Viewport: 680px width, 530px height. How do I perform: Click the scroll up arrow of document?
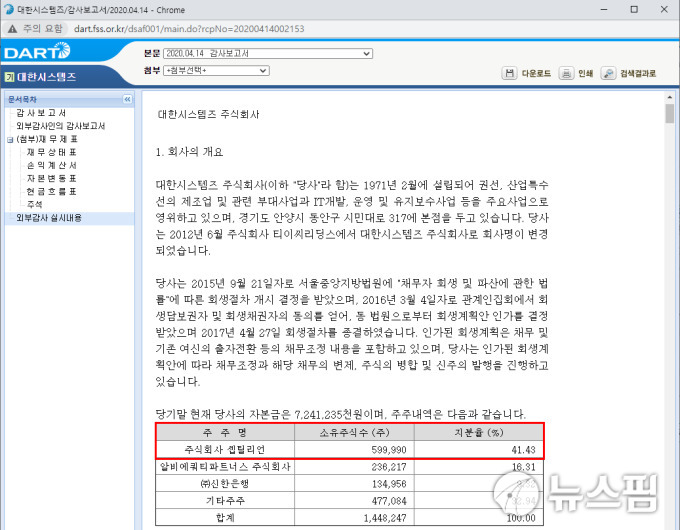point(670,98)
